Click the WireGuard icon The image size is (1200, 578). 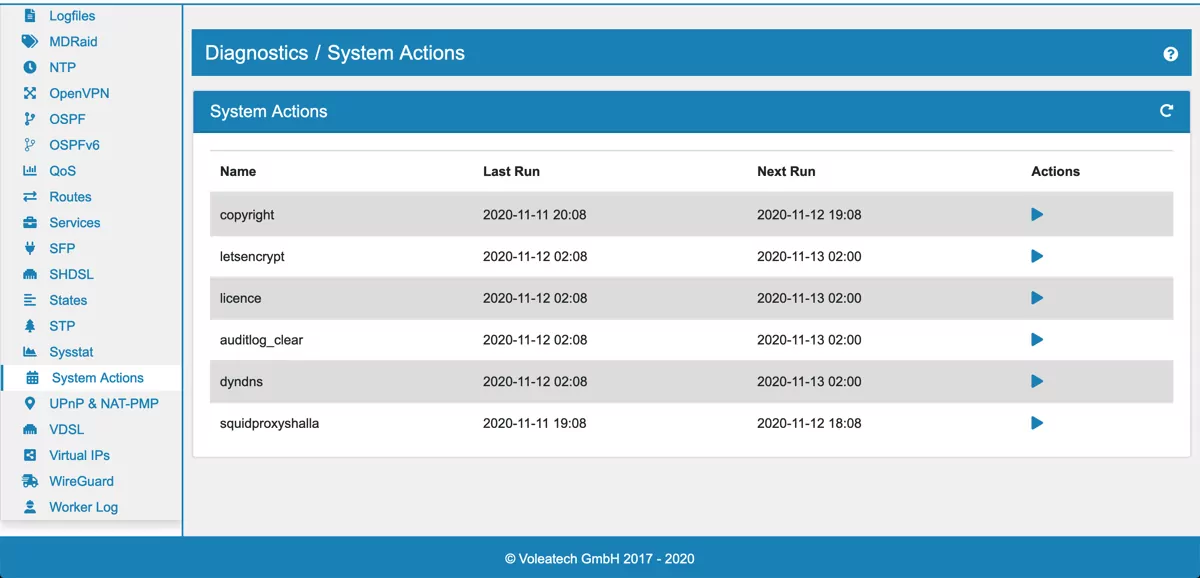29,480
